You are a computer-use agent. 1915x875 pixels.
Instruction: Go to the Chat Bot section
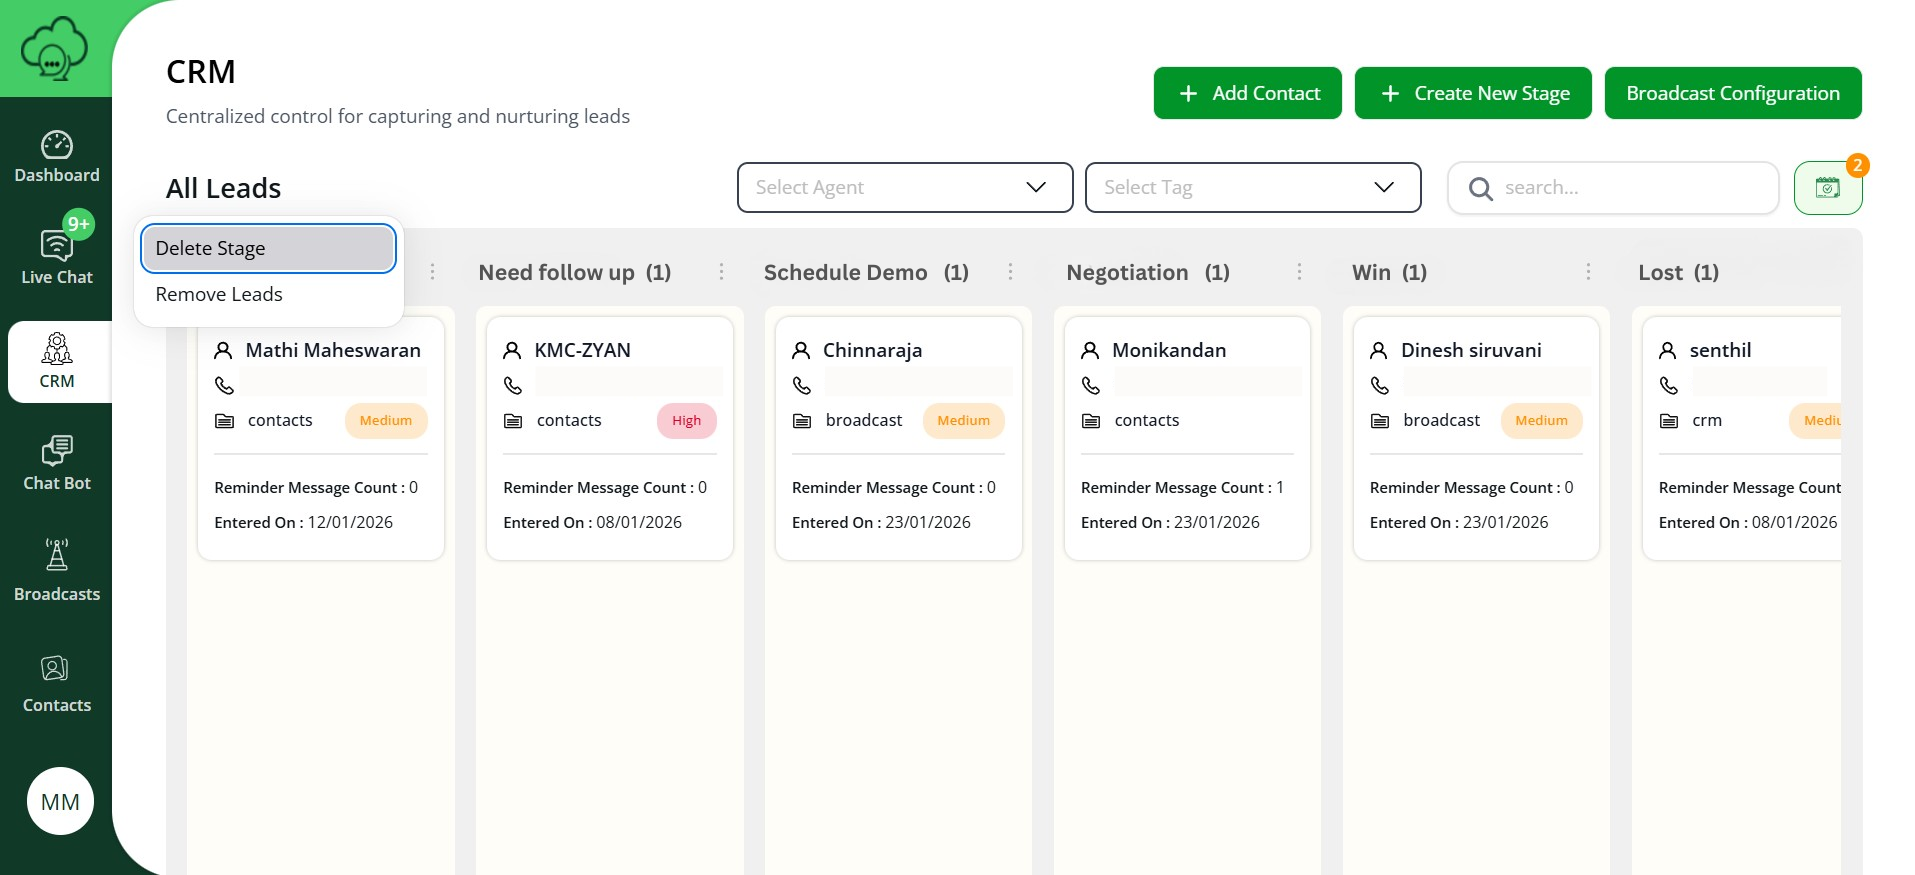pos(57,463)
